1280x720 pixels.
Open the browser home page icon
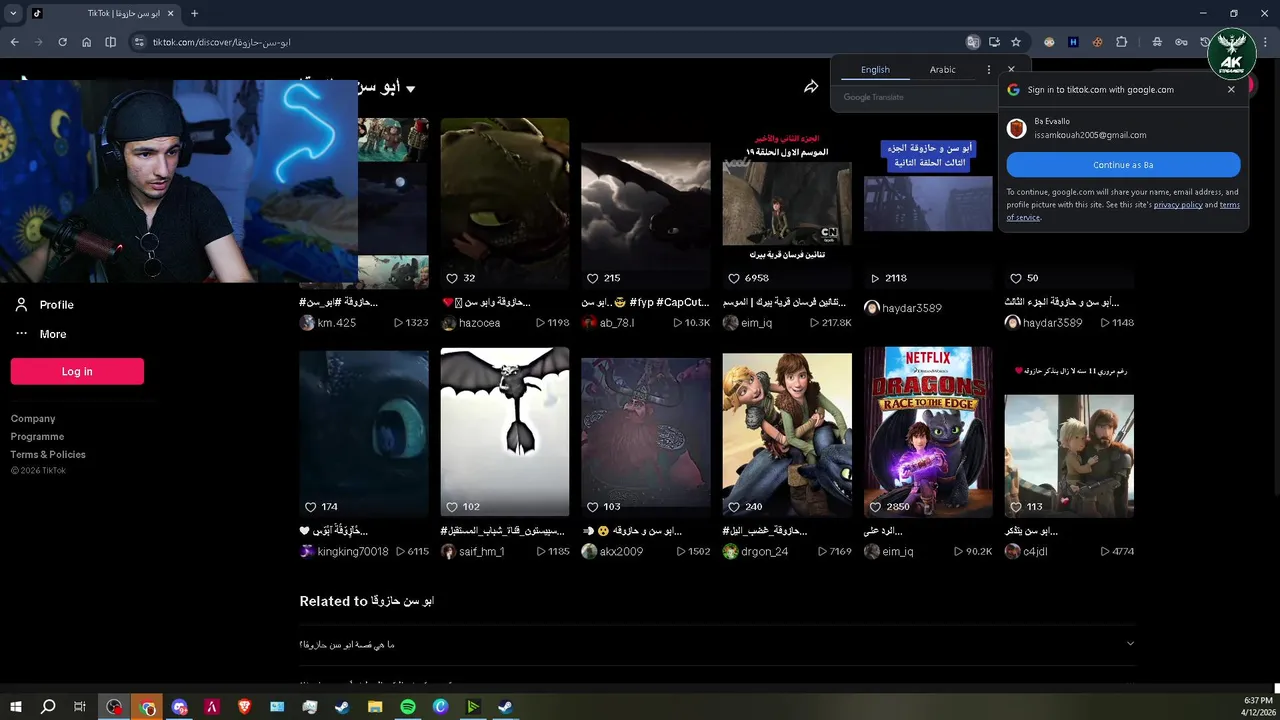coord(86,42)
